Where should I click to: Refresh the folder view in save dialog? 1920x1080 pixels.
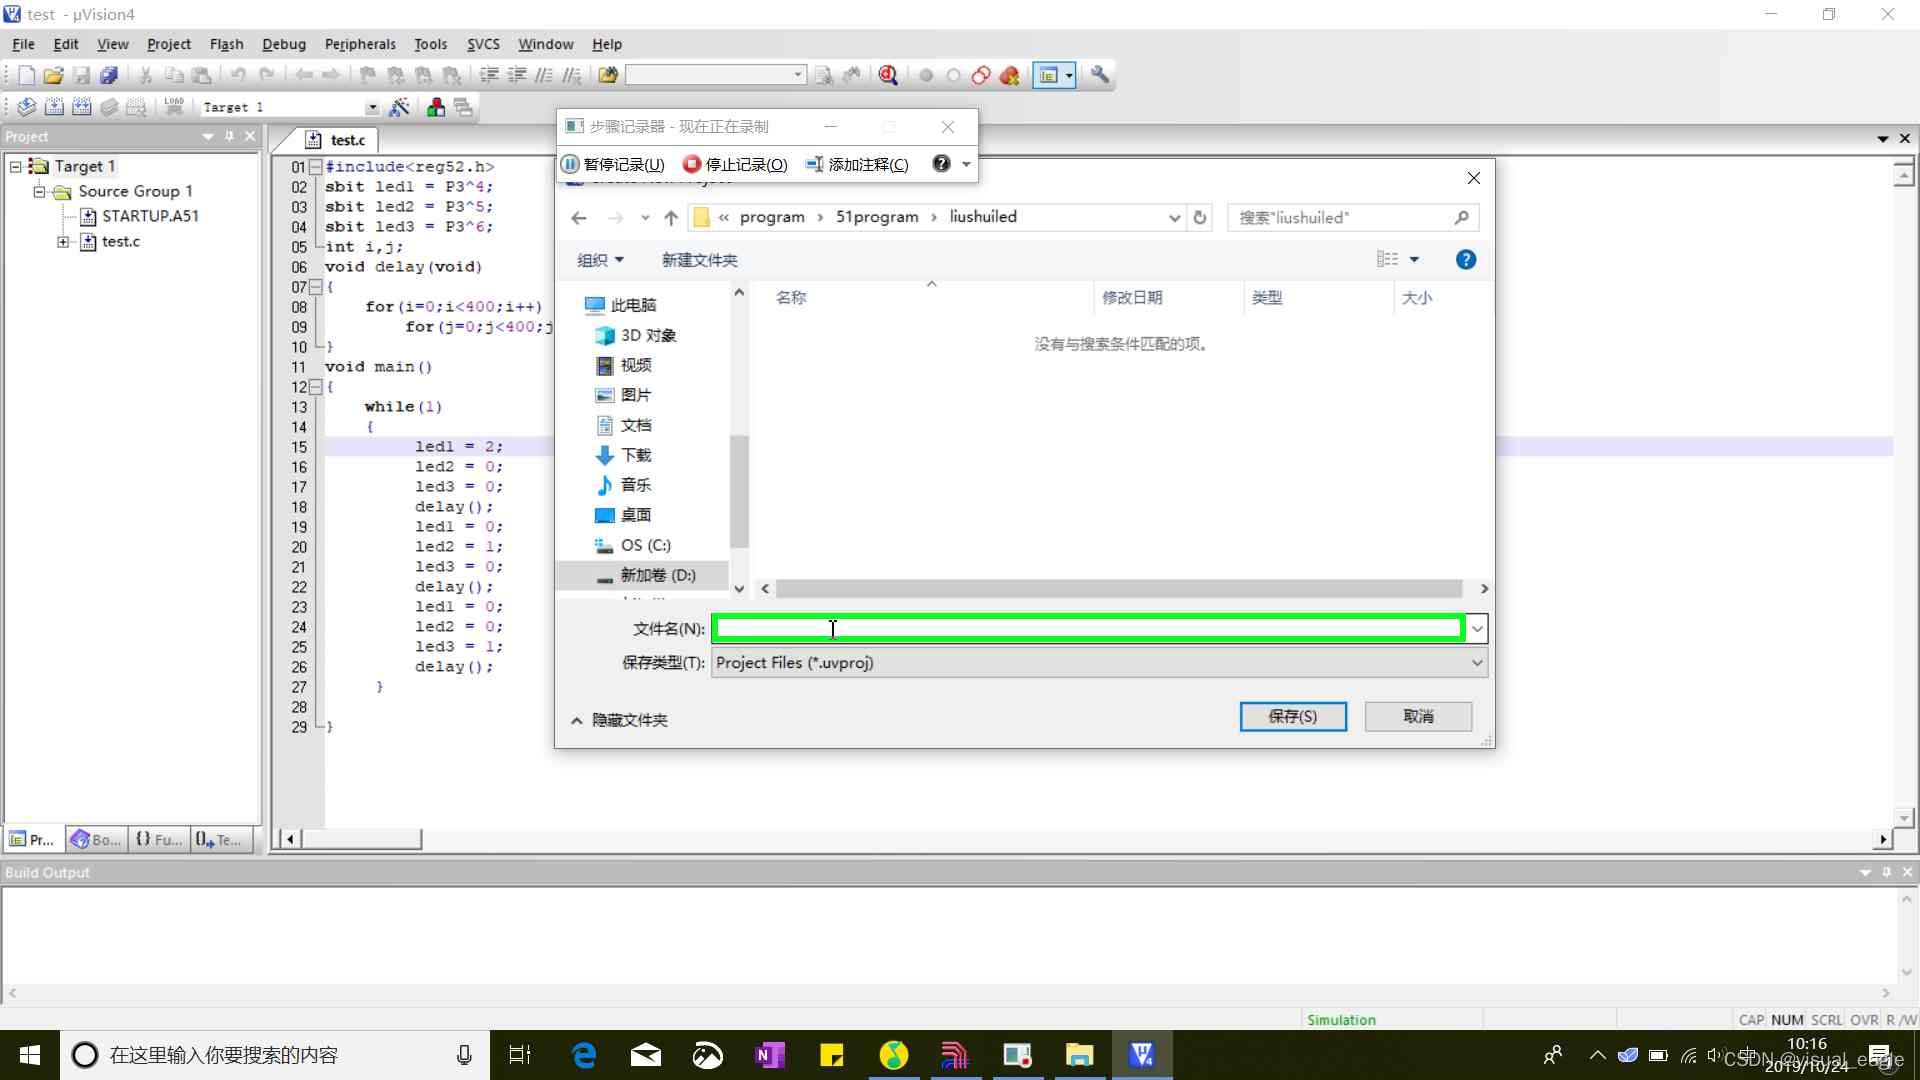pos(1200,217)
